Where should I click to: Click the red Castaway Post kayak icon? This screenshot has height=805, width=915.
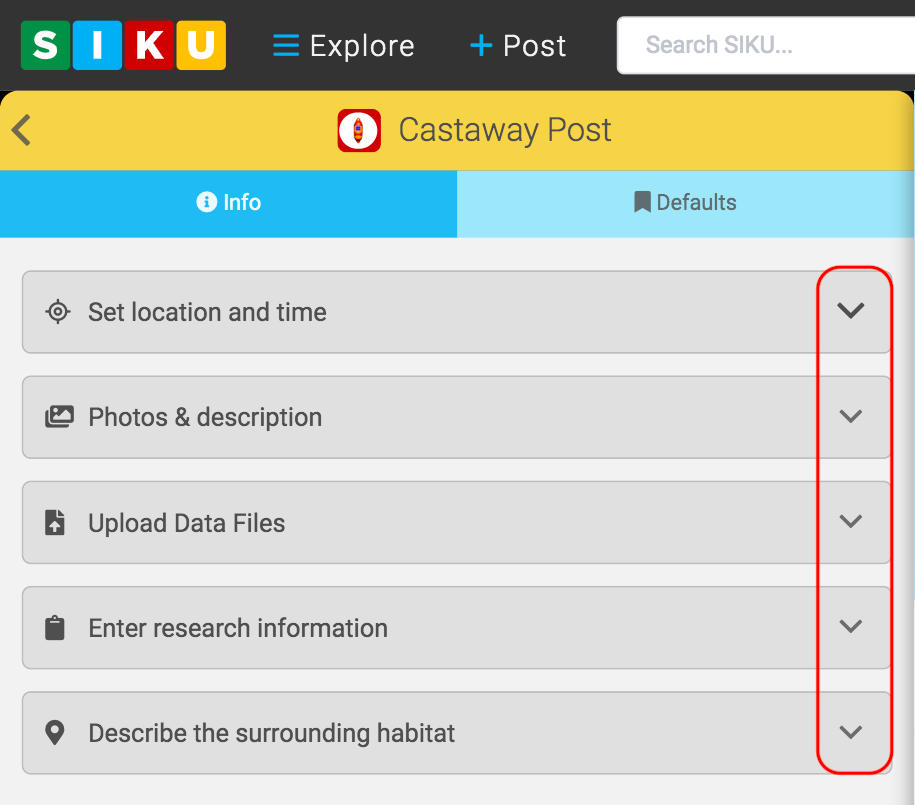359,131
